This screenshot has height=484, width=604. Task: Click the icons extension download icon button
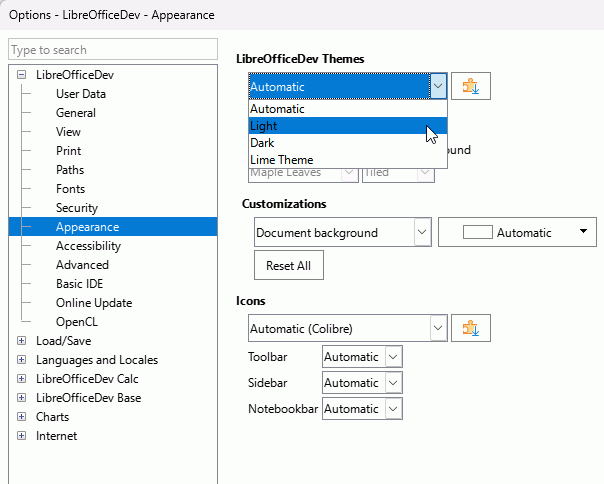click(471, 328)
